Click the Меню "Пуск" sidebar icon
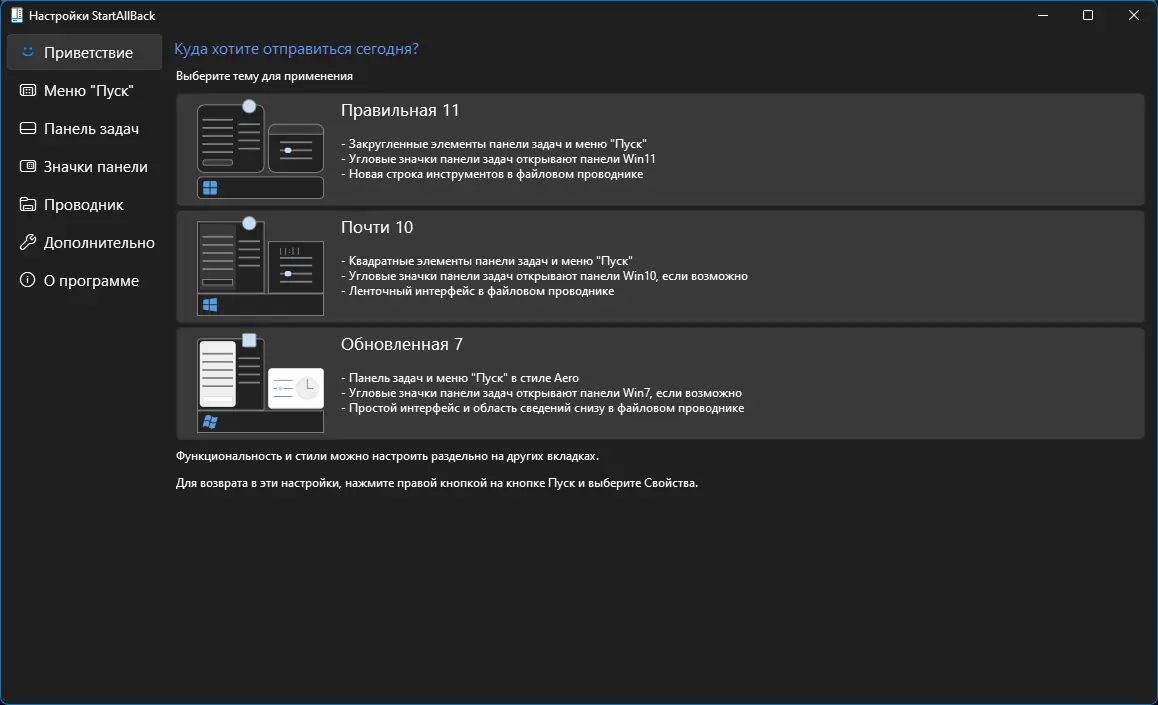The width and height of the screenshot is (1158, 705). (27, 90)
